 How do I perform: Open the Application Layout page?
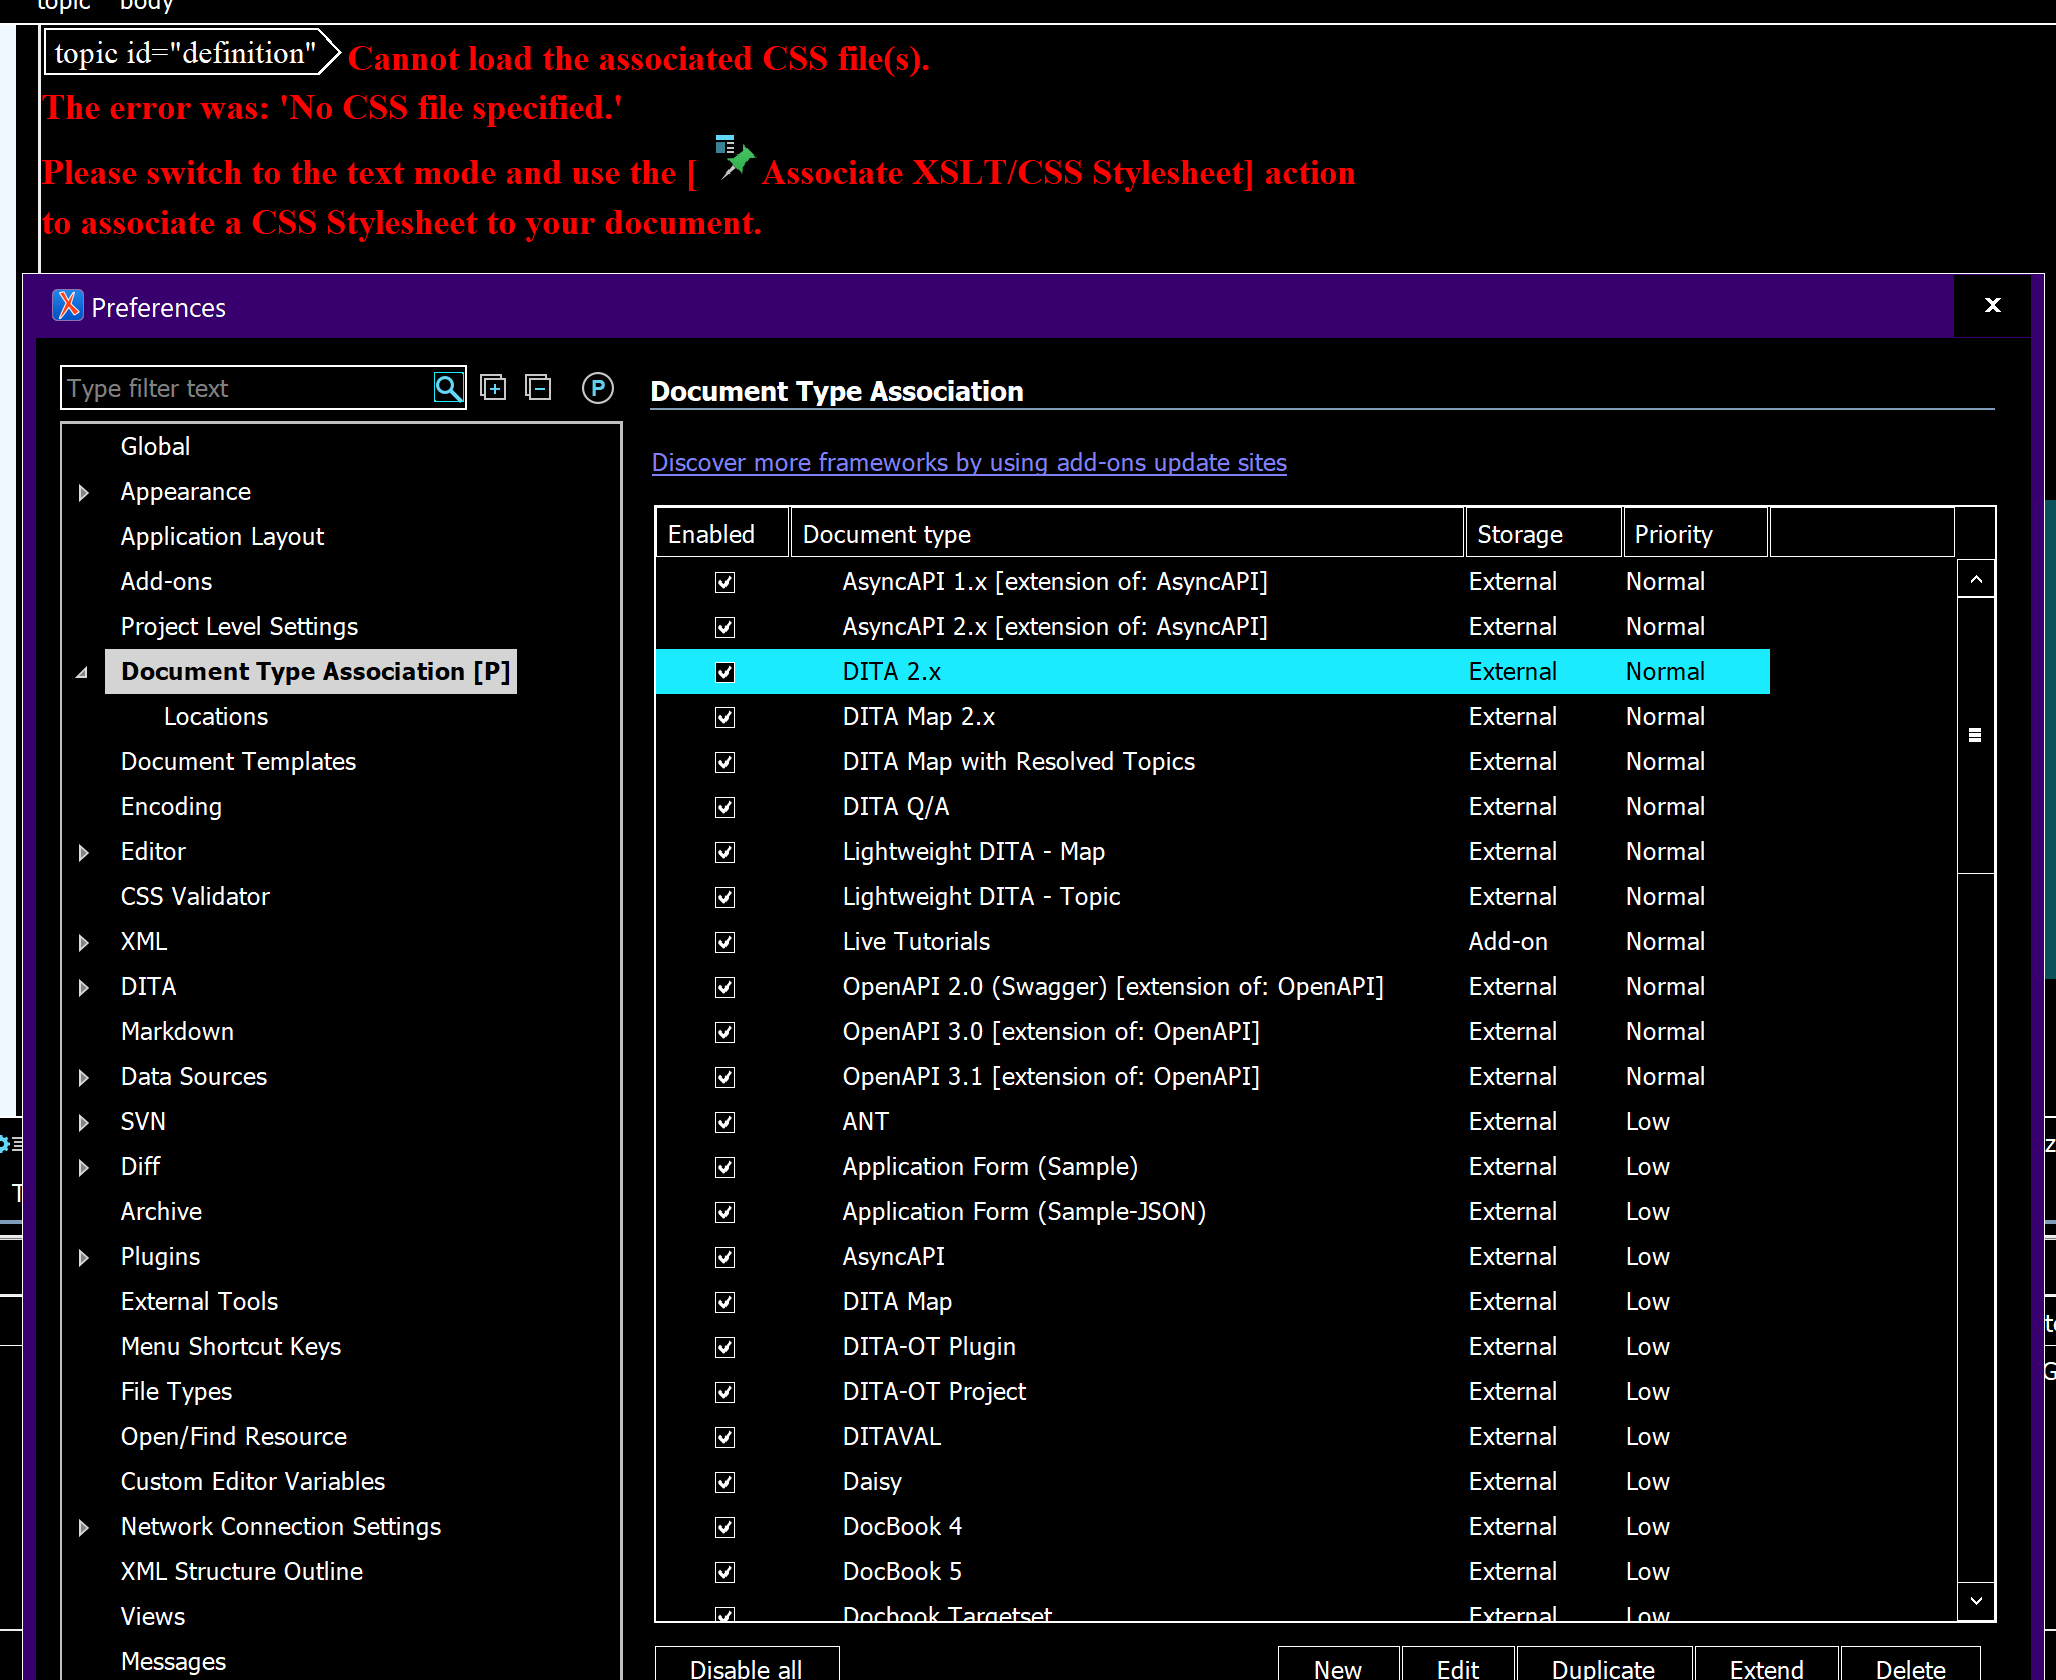point(222,537)
